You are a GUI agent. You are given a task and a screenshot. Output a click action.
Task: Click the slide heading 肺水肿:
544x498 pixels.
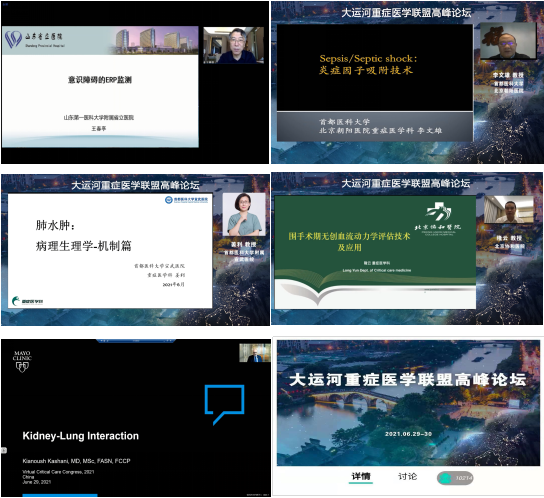pyautogui.click(x=56, y=226)
